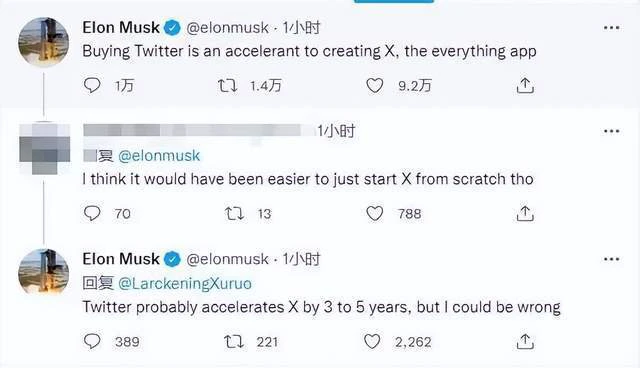Retweet the reply with 13 retweets
The image size is (640, 368).
click(x=234, y=213)
